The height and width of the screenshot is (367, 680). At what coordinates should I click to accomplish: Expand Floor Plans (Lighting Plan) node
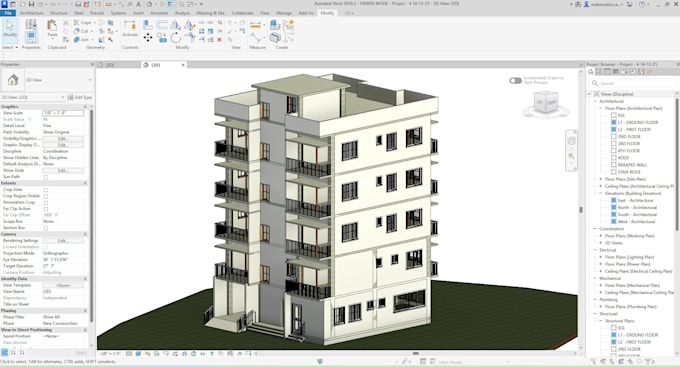coord(601,257)
